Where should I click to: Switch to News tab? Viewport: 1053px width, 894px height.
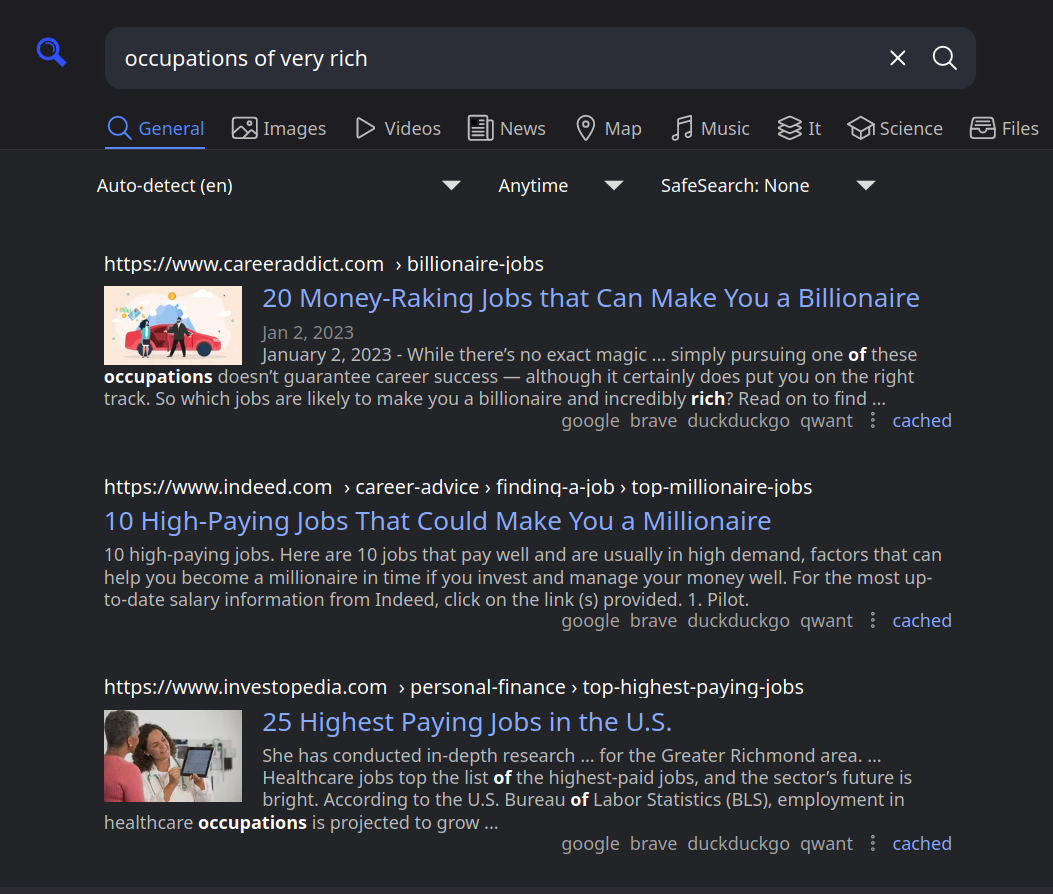pyautogui.click(x=507, y=128)
